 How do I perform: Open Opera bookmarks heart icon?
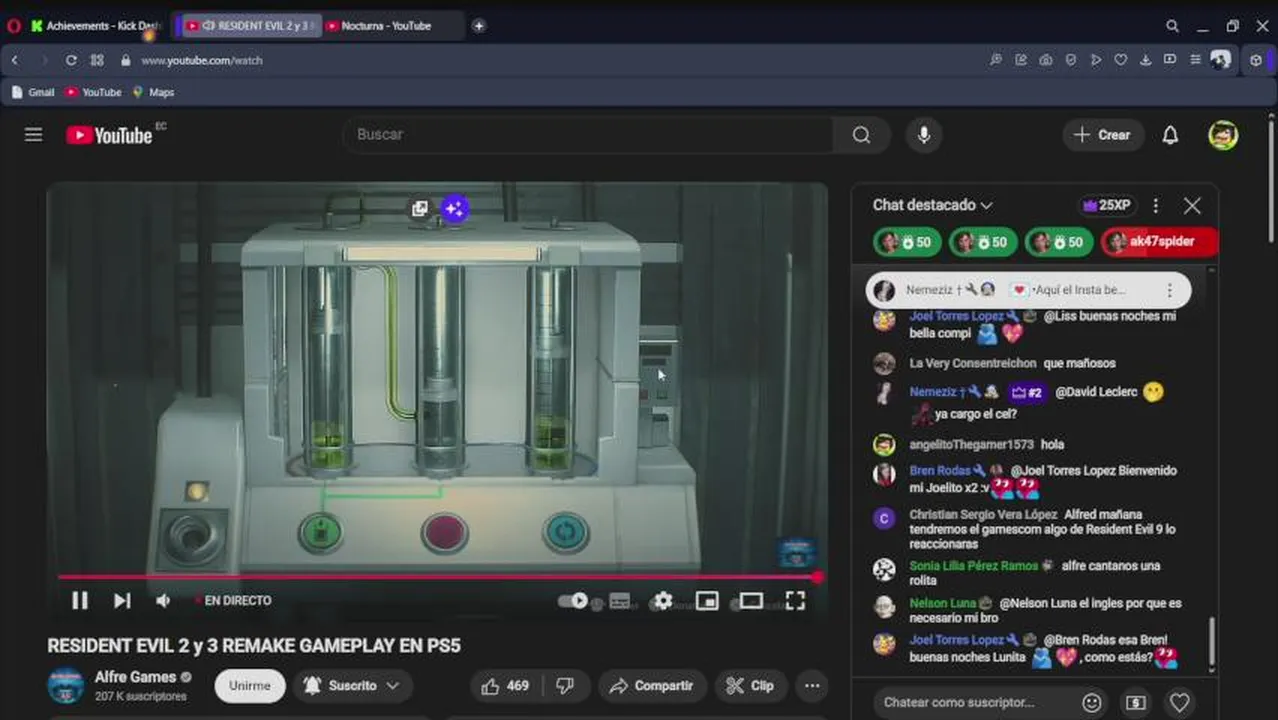point(1121,60)
